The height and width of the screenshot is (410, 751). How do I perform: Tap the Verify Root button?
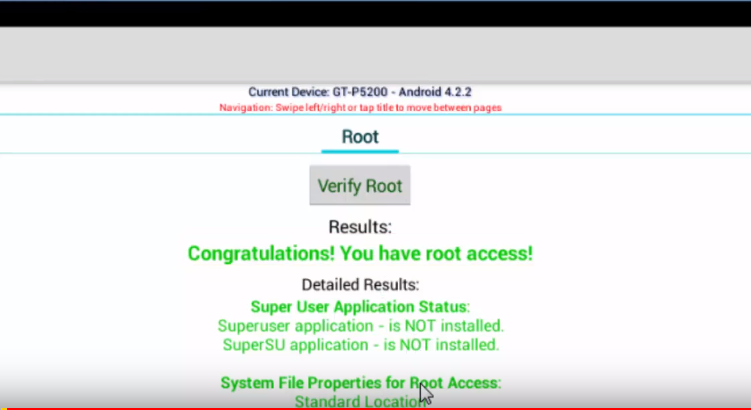point(360,185)
